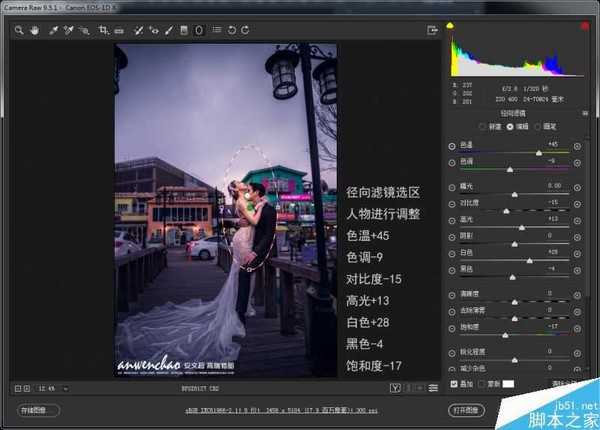Viewport: 600px width, 430px height.
Task: Select the Hand tool
Action: pyautogui.click(x=33, y=31)
